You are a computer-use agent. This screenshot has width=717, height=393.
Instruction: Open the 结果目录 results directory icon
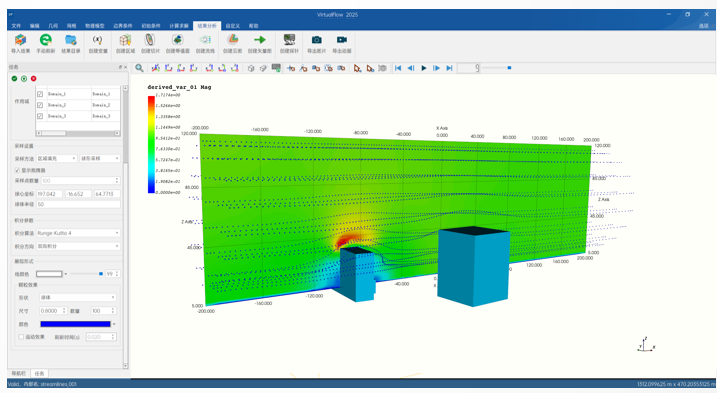point(70,40)
